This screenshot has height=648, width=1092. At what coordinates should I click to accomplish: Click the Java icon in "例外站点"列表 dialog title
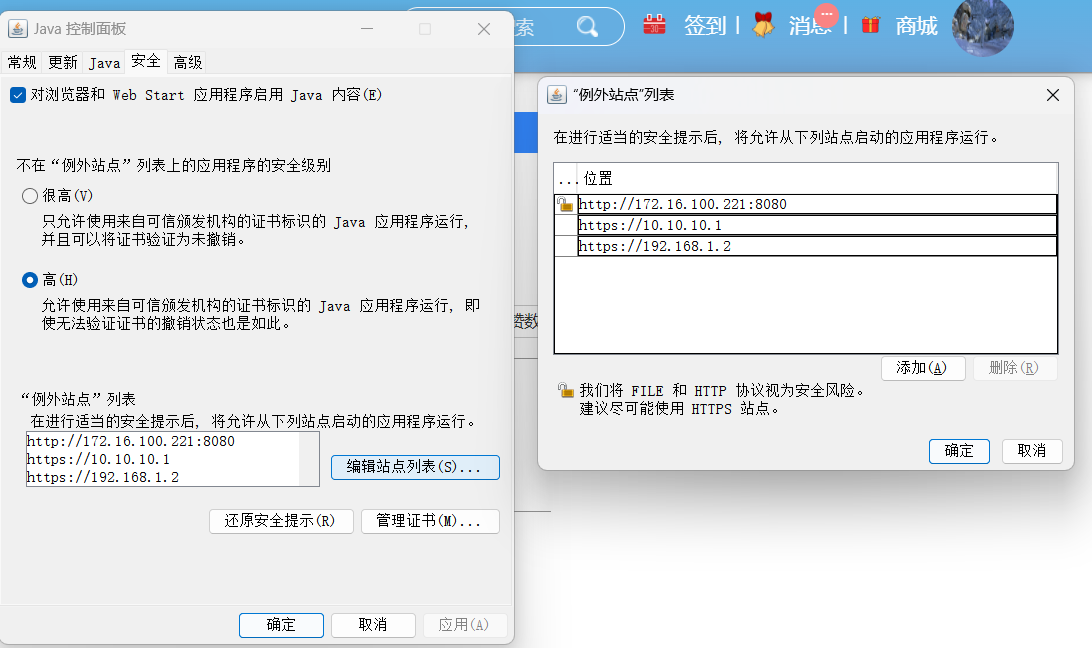tap(556, 95)
